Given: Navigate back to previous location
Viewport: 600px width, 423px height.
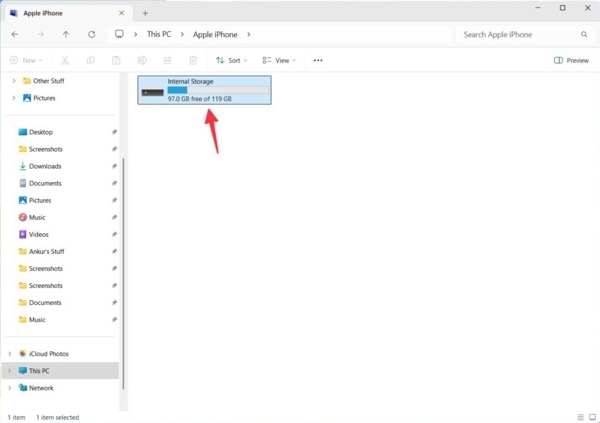Looking at the screenshot, I should point(15,34).
